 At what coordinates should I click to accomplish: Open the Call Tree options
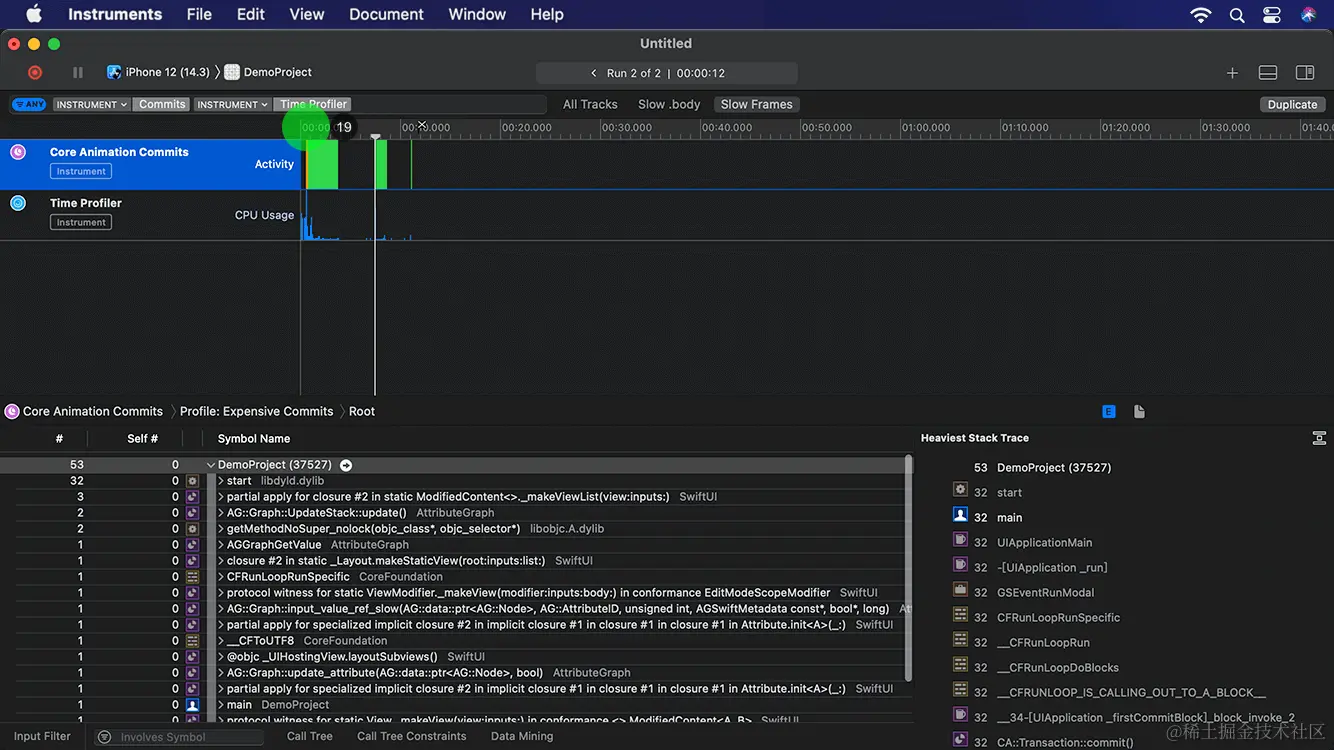click(x=310, y=737)
